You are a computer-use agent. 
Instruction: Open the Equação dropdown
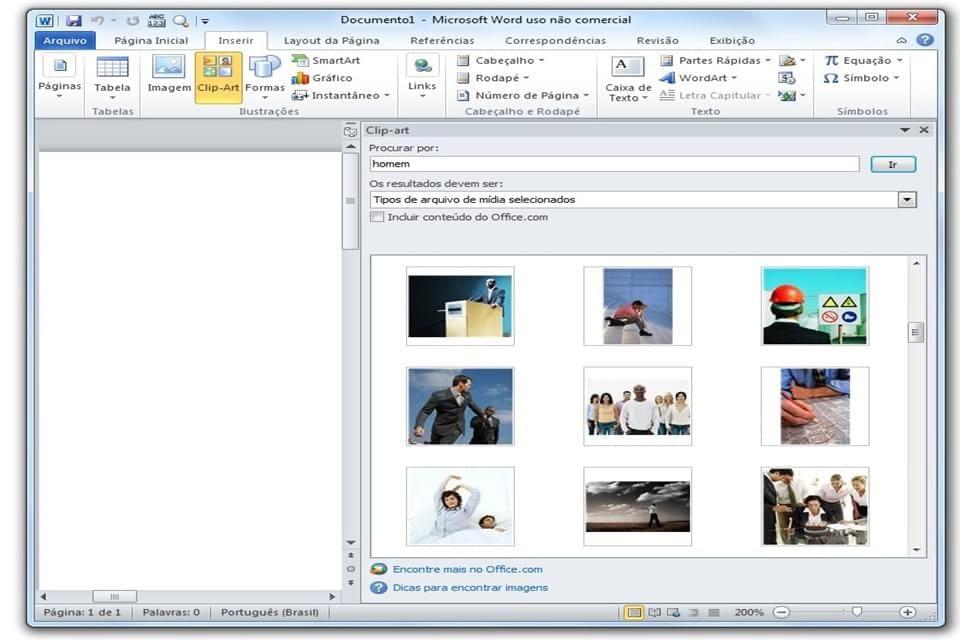[x=863, y=60]
